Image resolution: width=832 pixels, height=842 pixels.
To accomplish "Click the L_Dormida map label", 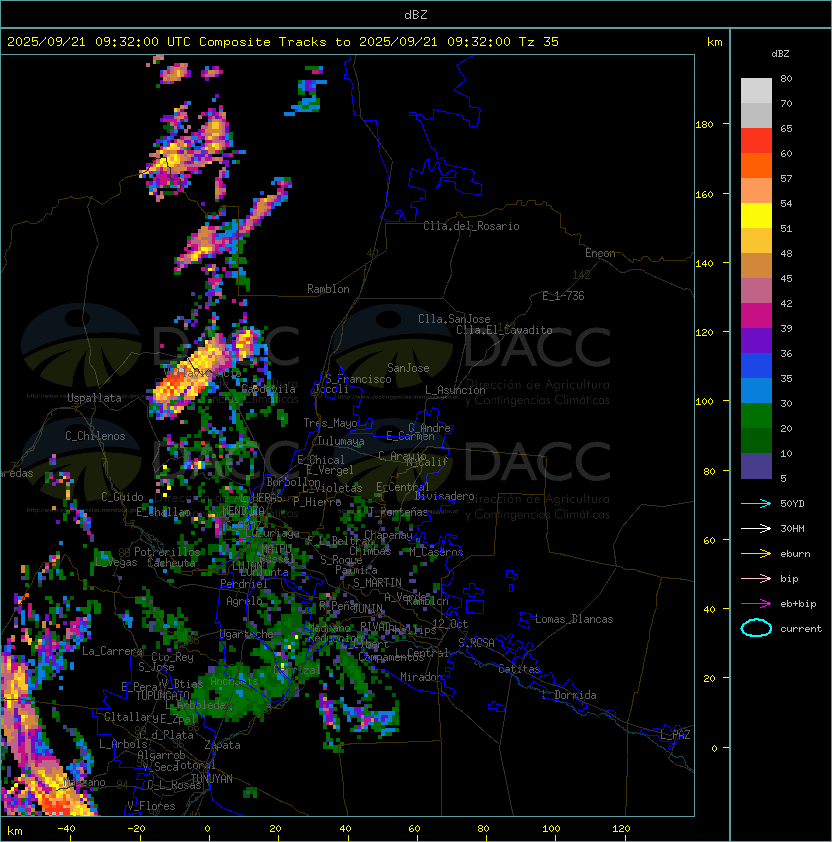I will point(569,695).
